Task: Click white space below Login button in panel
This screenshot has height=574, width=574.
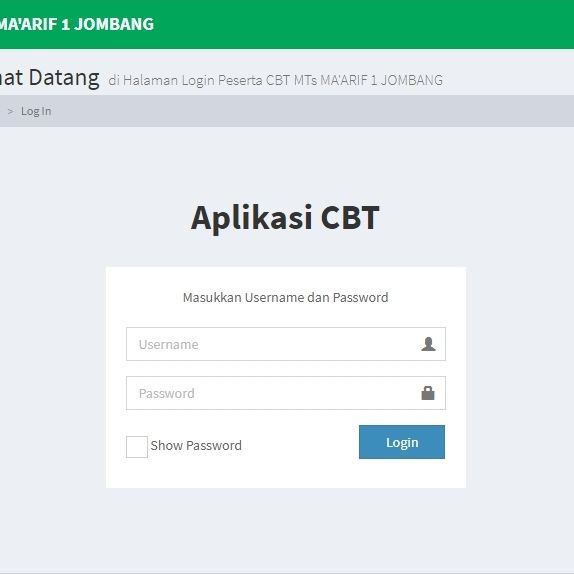Action: (402, 473)
